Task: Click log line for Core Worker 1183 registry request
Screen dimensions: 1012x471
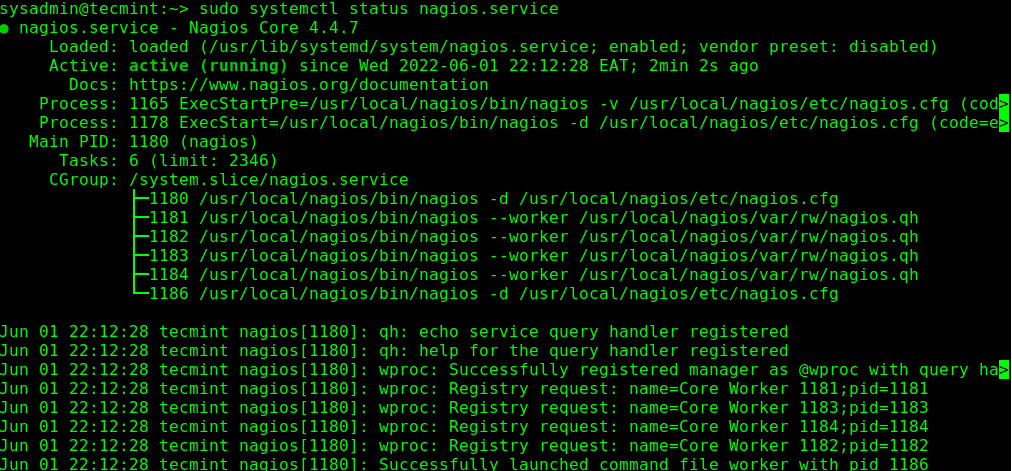Action: pyautogui.click(x=464, y=408)
